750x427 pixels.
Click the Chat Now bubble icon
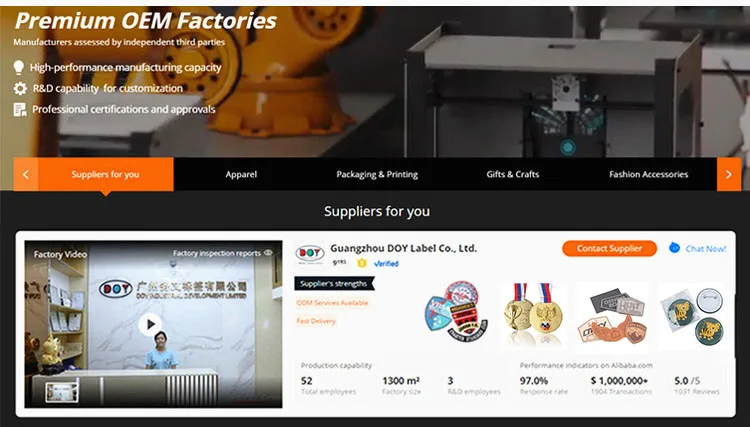(674, 248)
